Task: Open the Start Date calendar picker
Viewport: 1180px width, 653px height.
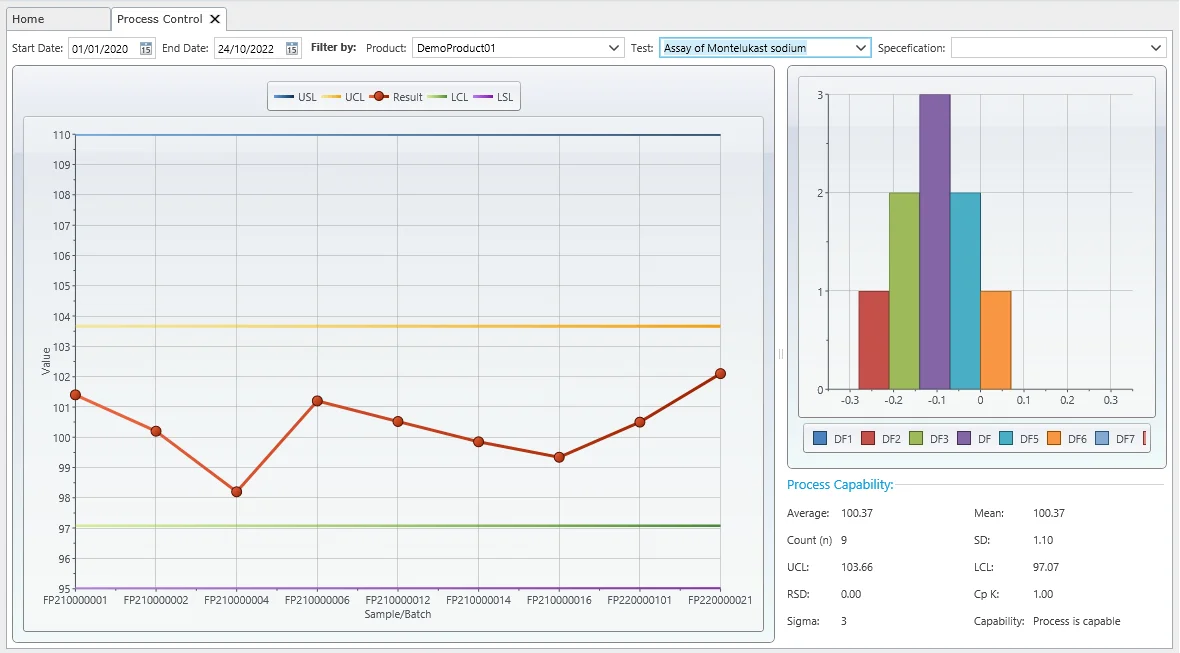Action: [x=146, y=48]
